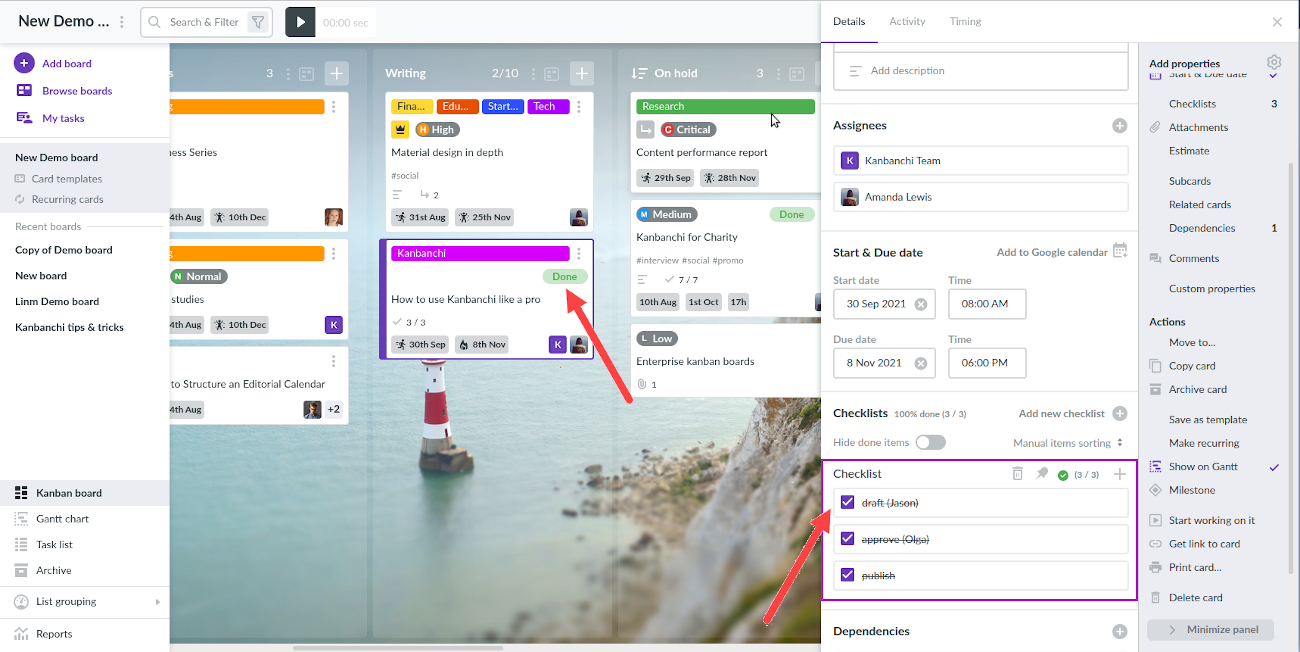This screenshot has height=652, width=1300.
Task: Click Start working on it
Action: pyautogui.click(x=1212, y=520)
